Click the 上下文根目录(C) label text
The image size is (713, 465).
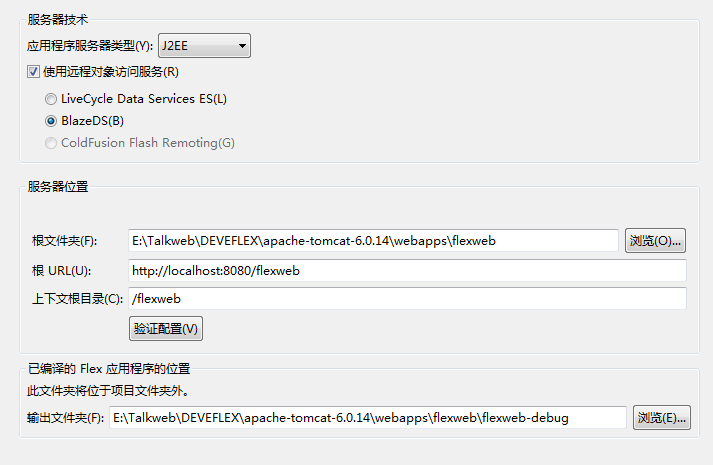pos(78,299)
